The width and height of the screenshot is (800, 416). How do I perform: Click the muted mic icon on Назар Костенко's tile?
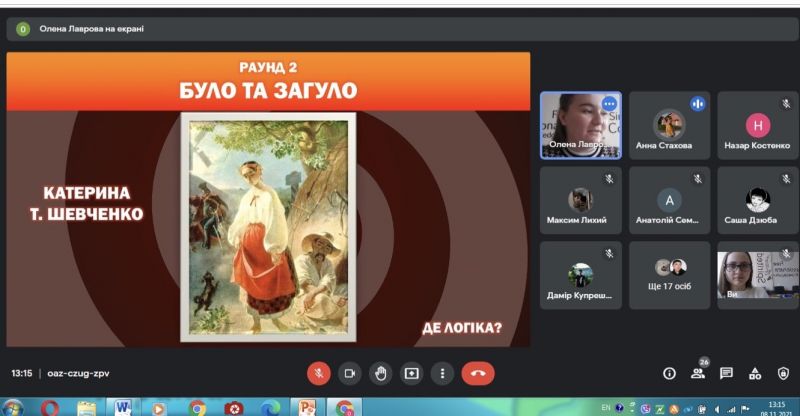pyautogui.click(x=786, y=104)
